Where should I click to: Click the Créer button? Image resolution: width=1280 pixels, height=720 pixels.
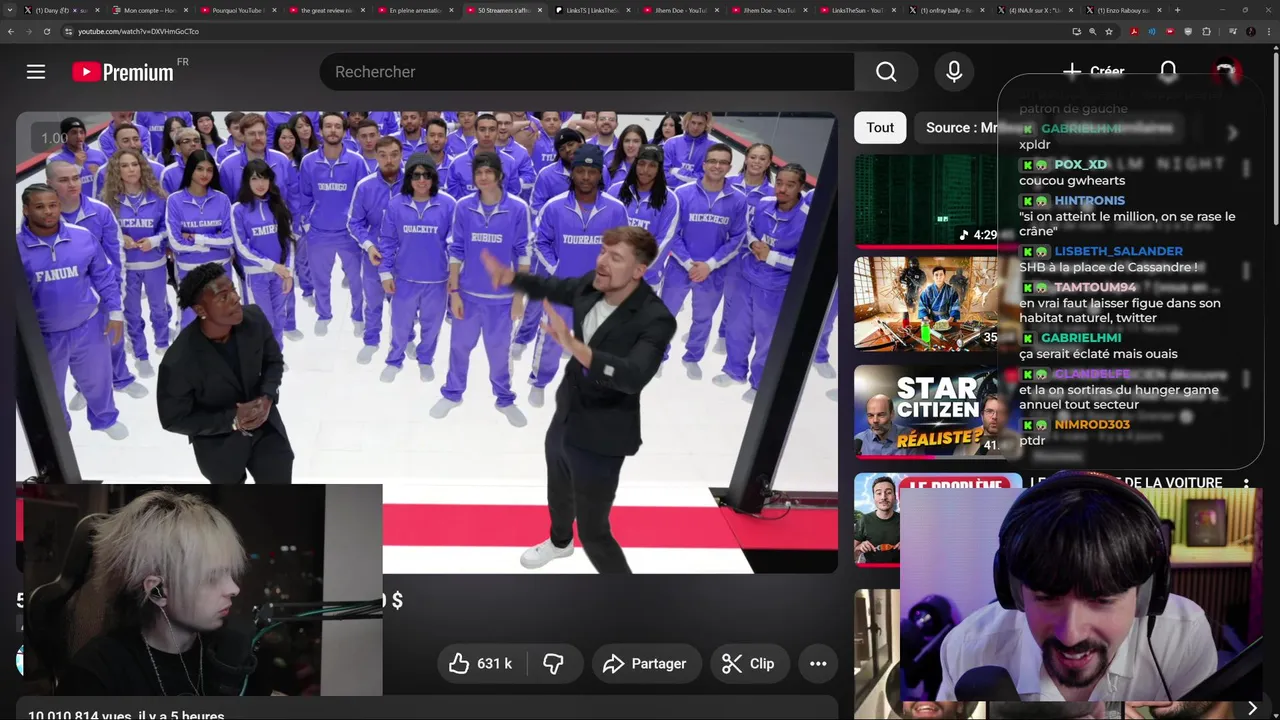[1093, 72]
